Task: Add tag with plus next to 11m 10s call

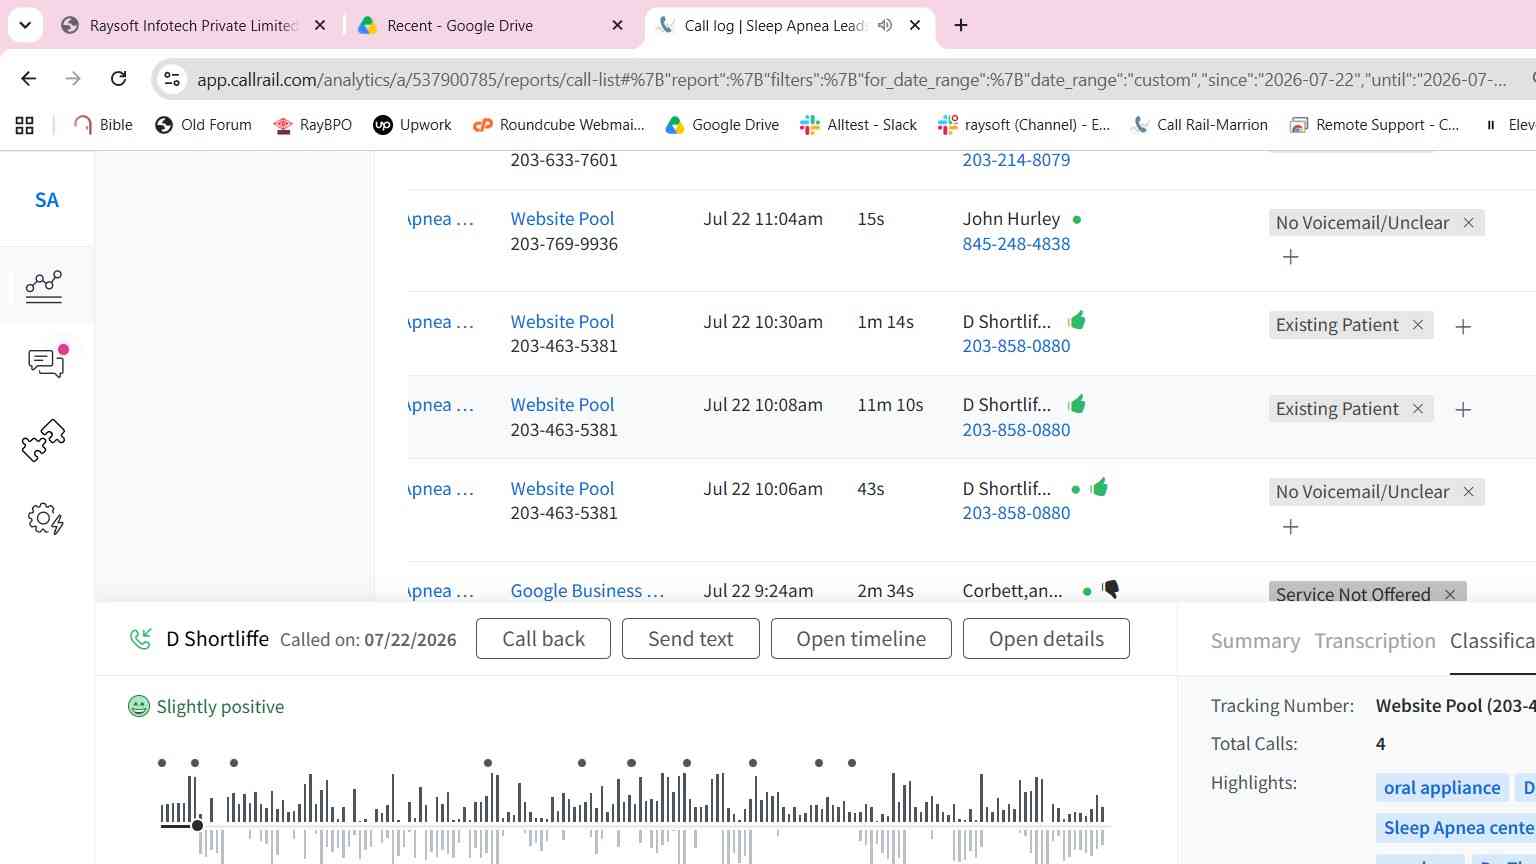Action: click(1463, 410)
